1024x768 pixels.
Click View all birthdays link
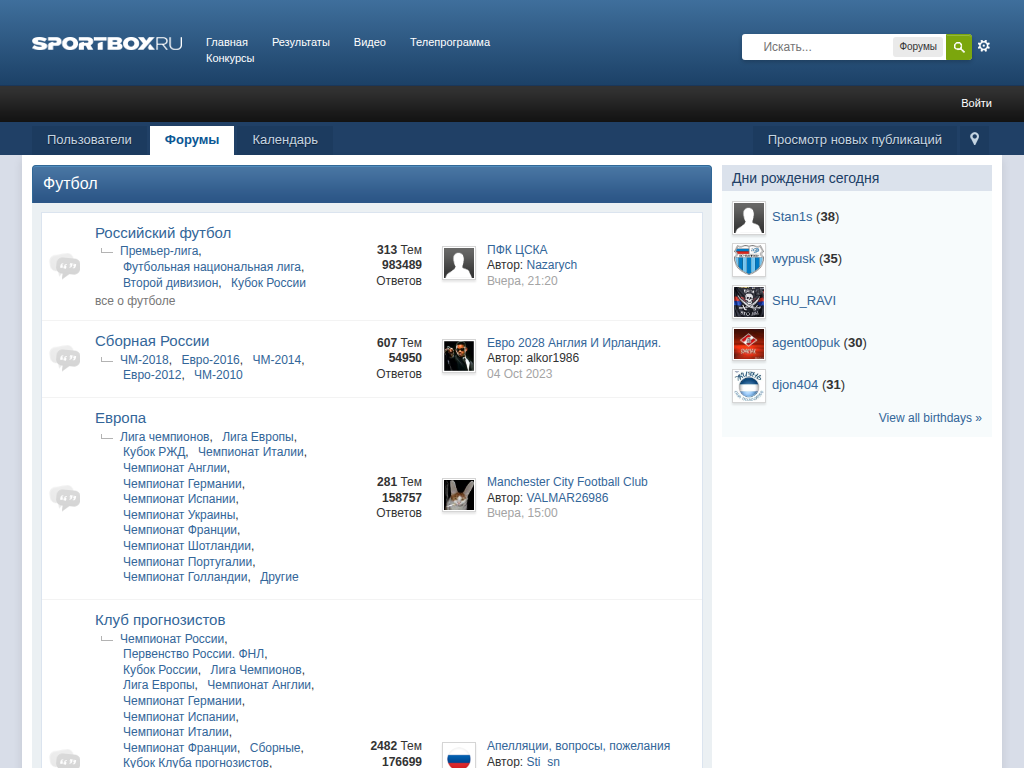(x=930, y=418)
